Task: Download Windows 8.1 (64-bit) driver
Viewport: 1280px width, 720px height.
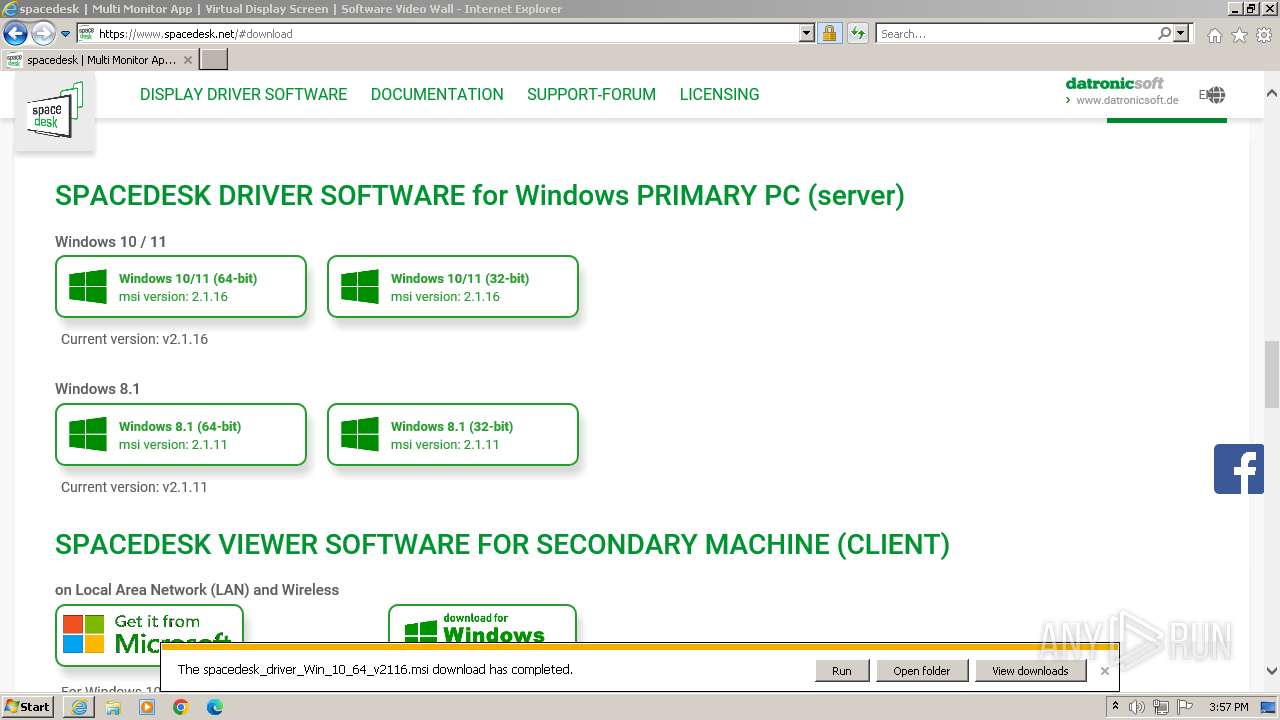Action: point(181,435)
